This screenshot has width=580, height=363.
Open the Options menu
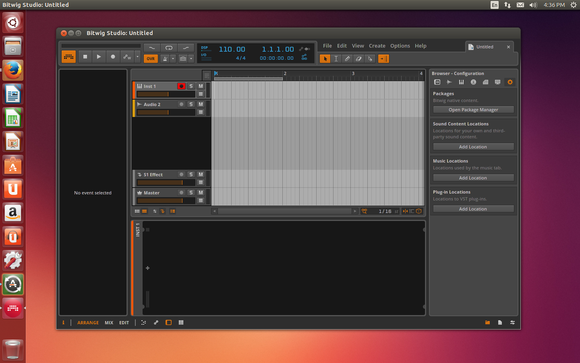400,46
